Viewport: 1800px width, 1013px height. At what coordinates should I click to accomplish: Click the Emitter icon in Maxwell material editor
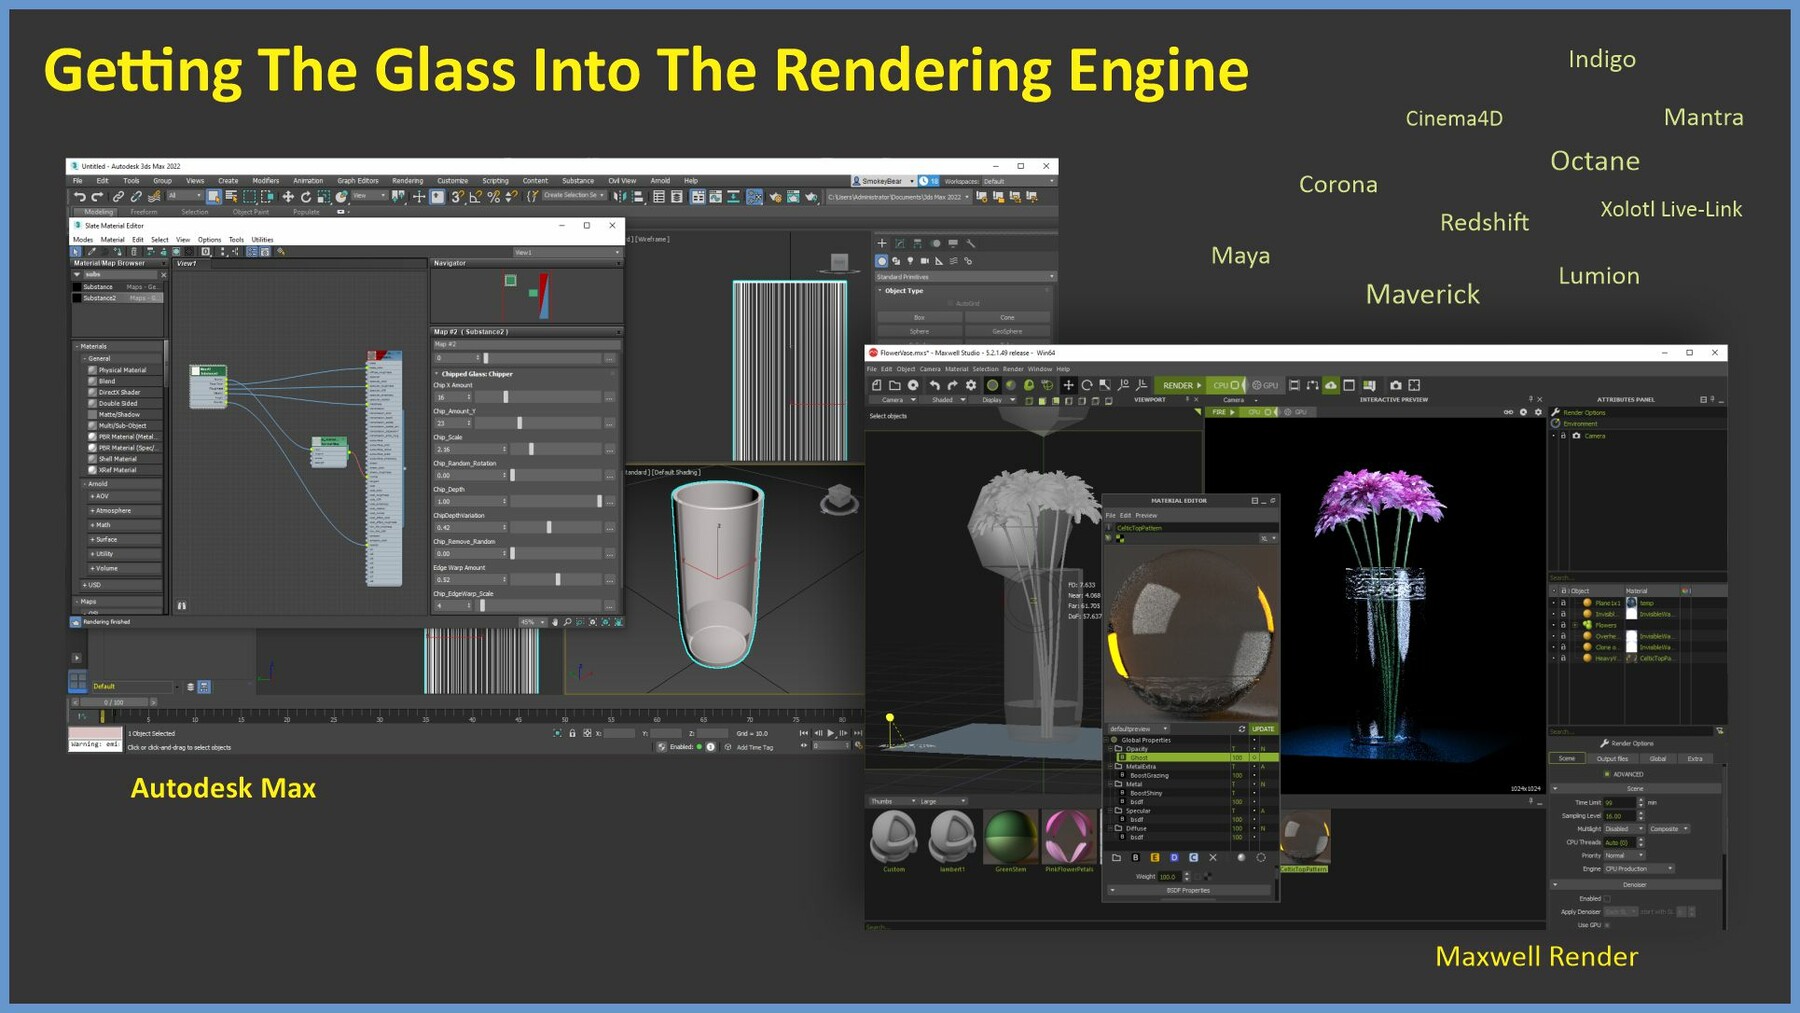coord(1155,857)
